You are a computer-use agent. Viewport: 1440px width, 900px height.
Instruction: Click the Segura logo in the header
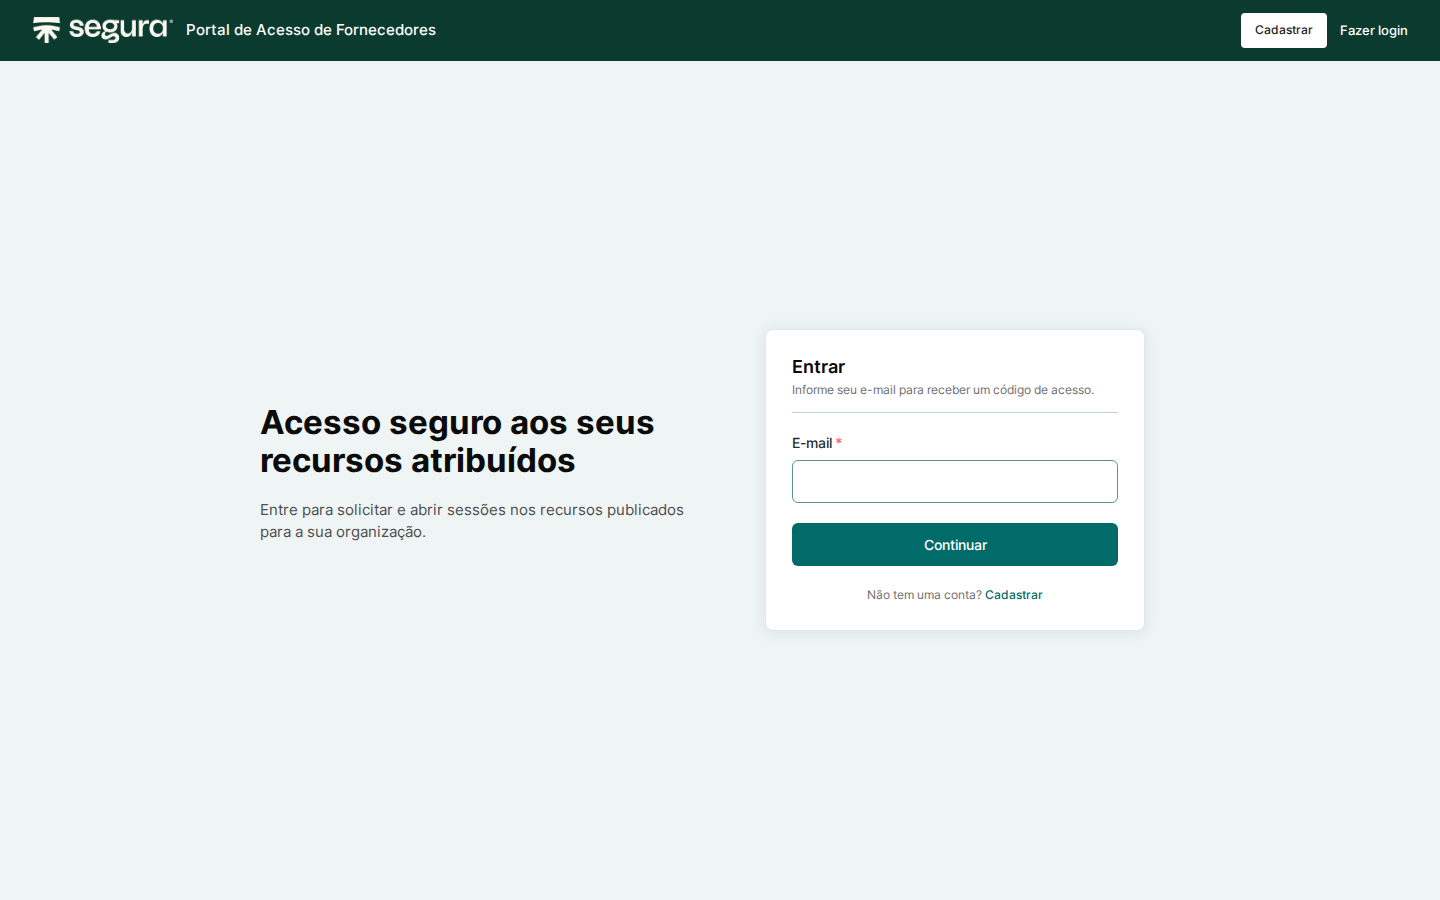click(x=102, y=30)
